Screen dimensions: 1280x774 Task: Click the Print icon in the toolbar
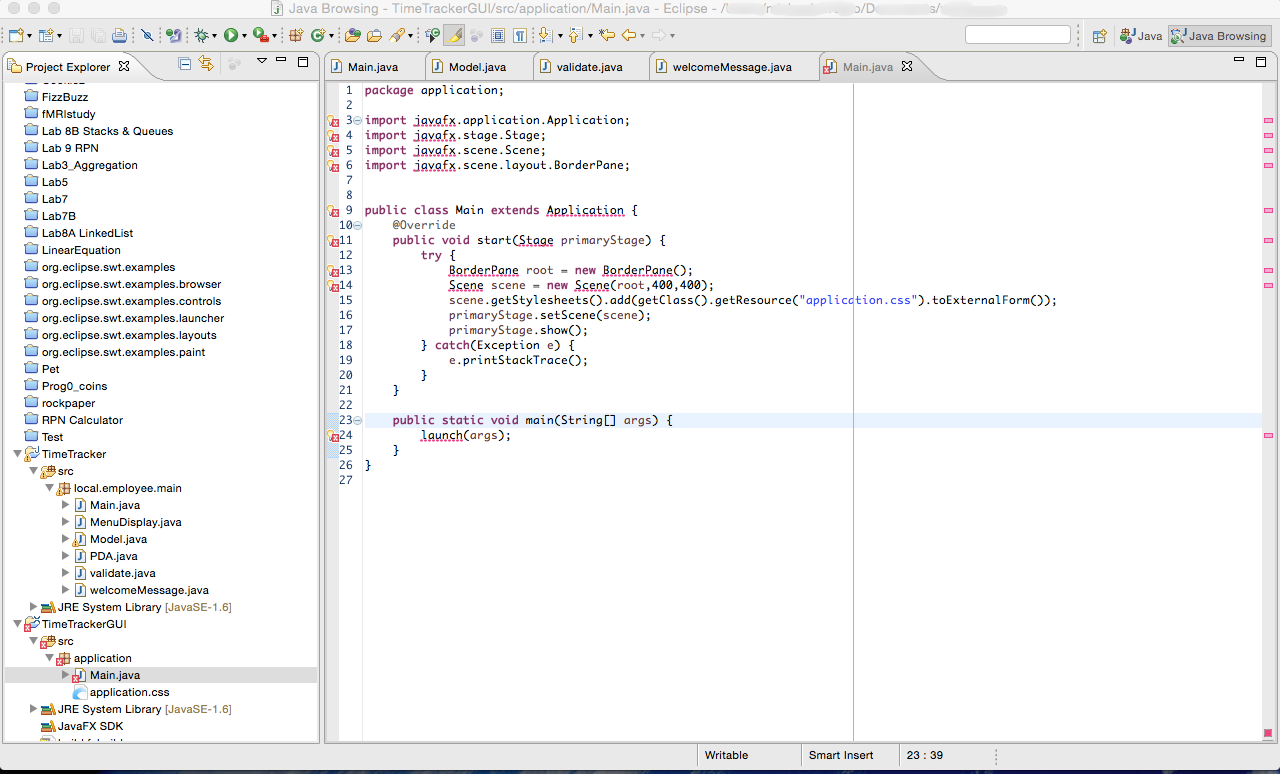click(119, 35)
